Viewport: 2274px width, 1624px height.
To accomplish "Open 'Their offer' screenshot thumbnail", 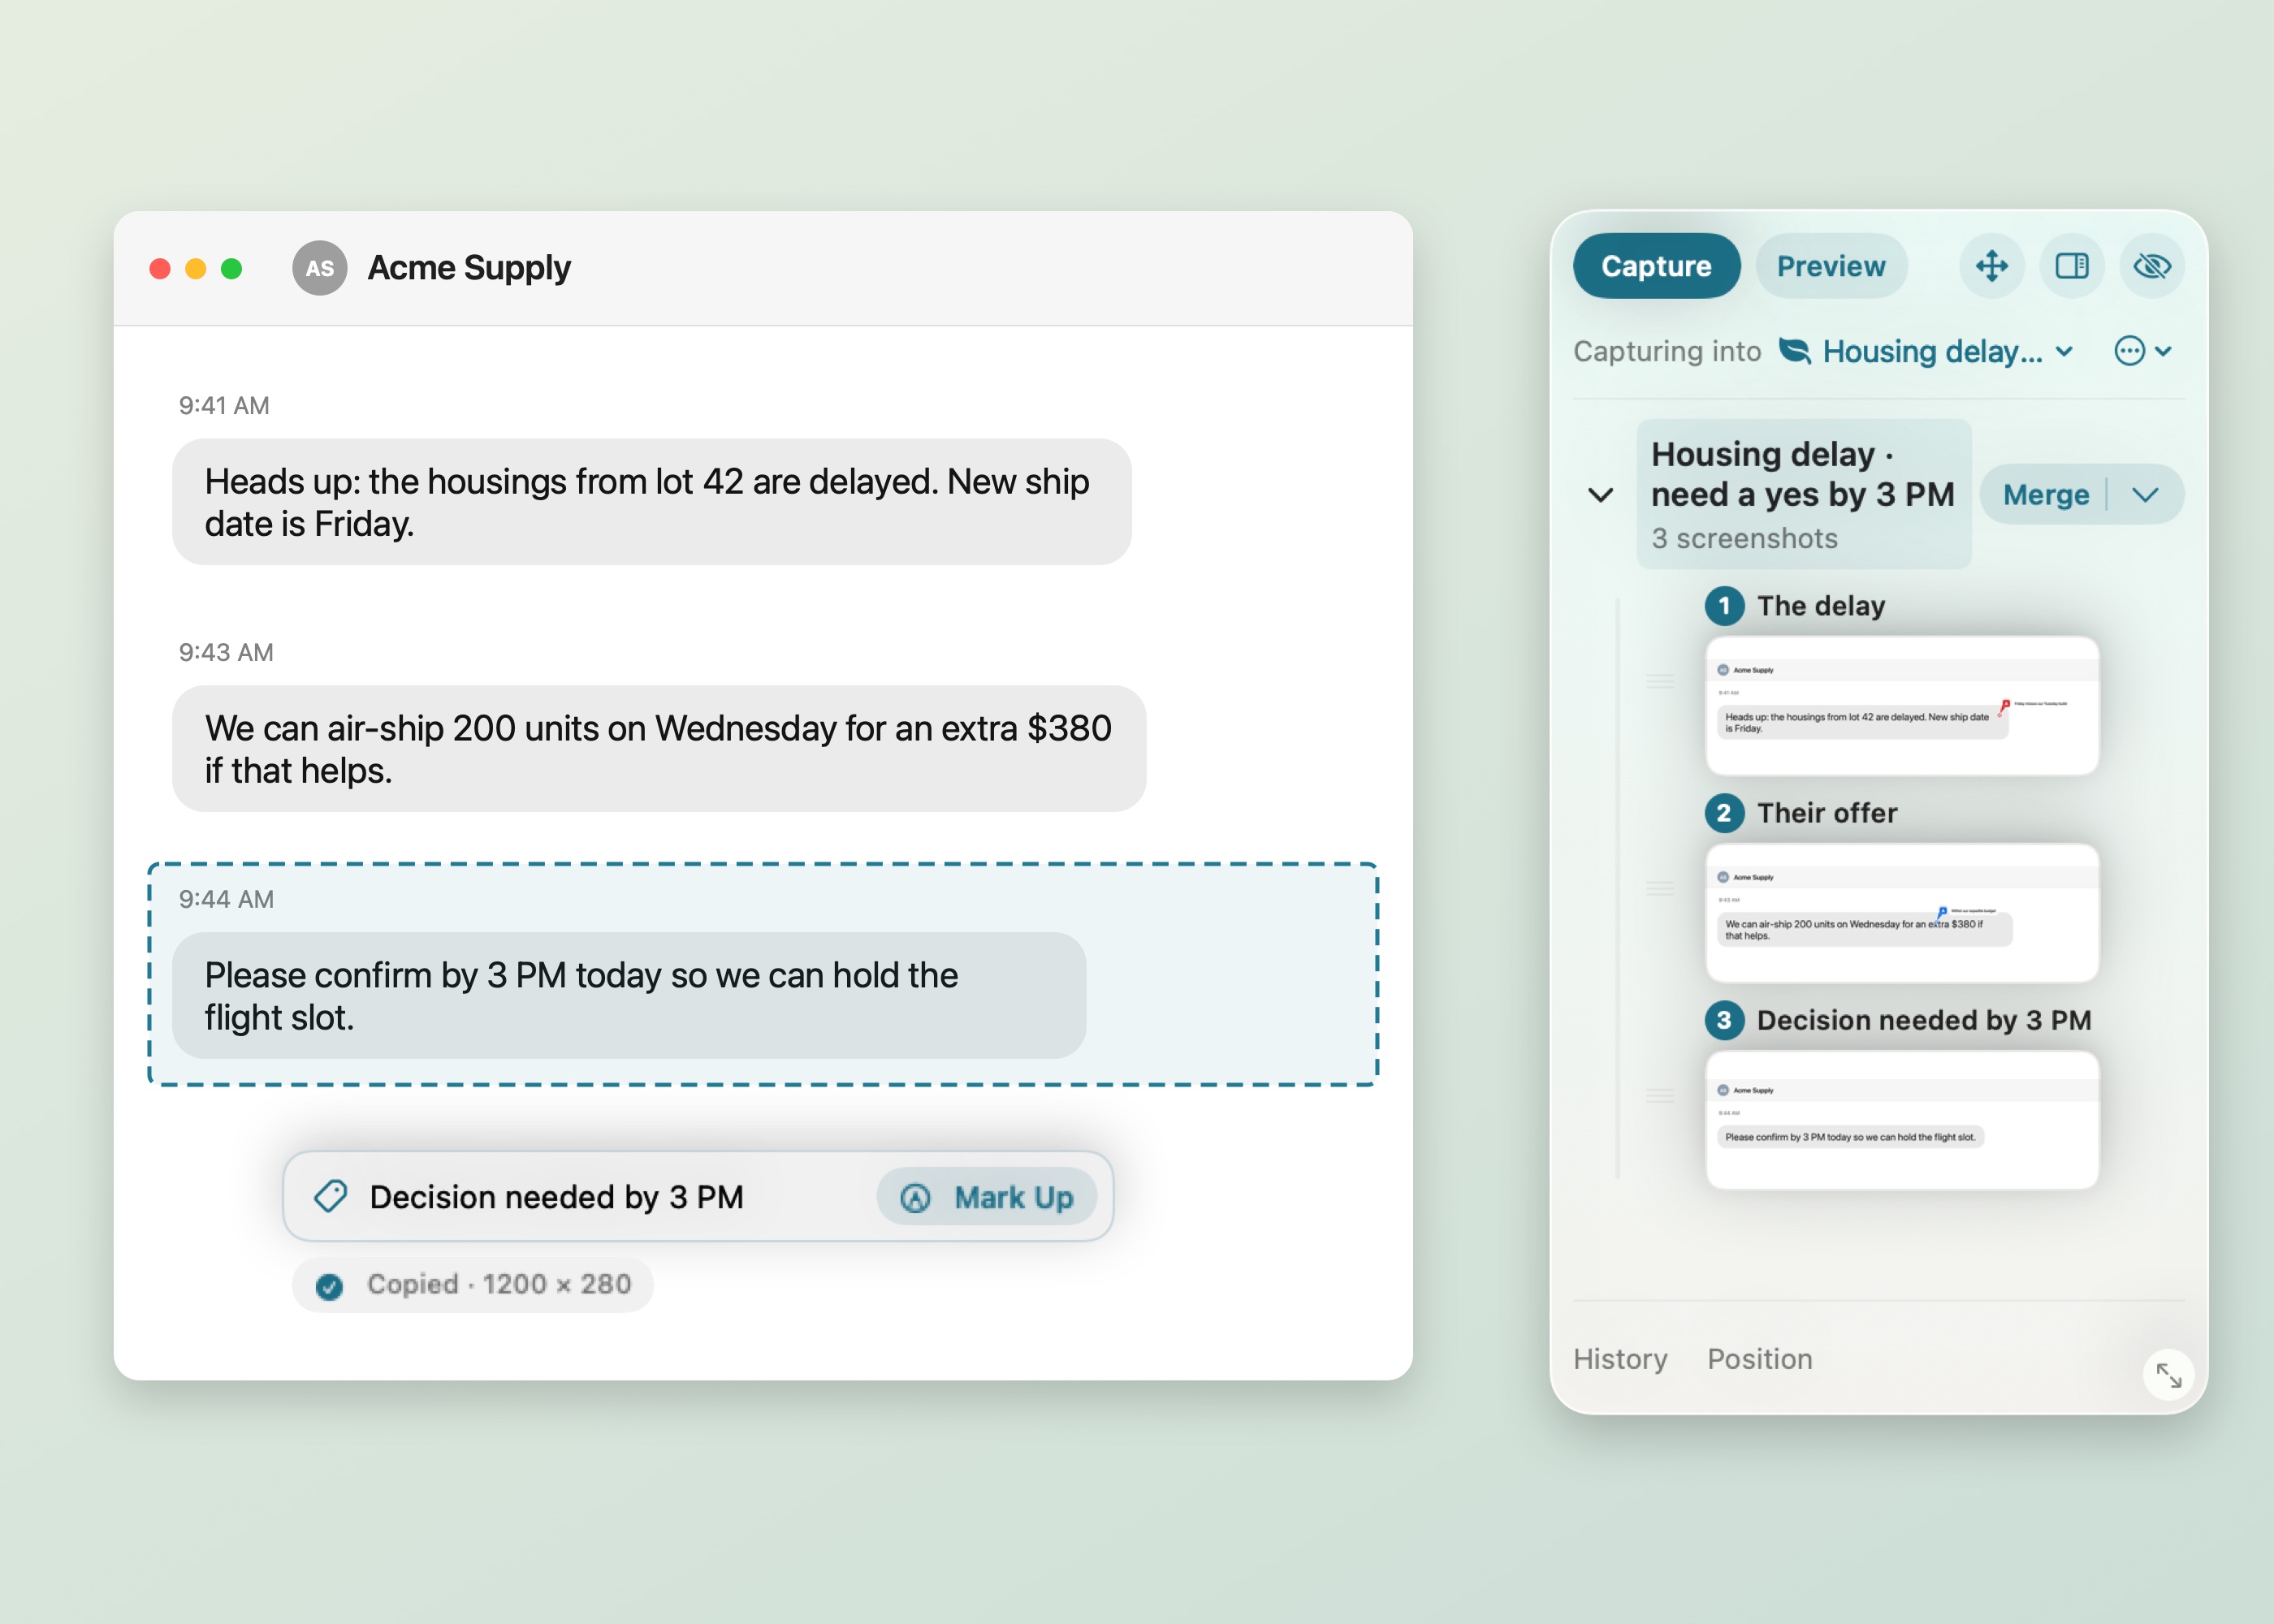I will pyautogui.click(x=1901, y=913).
